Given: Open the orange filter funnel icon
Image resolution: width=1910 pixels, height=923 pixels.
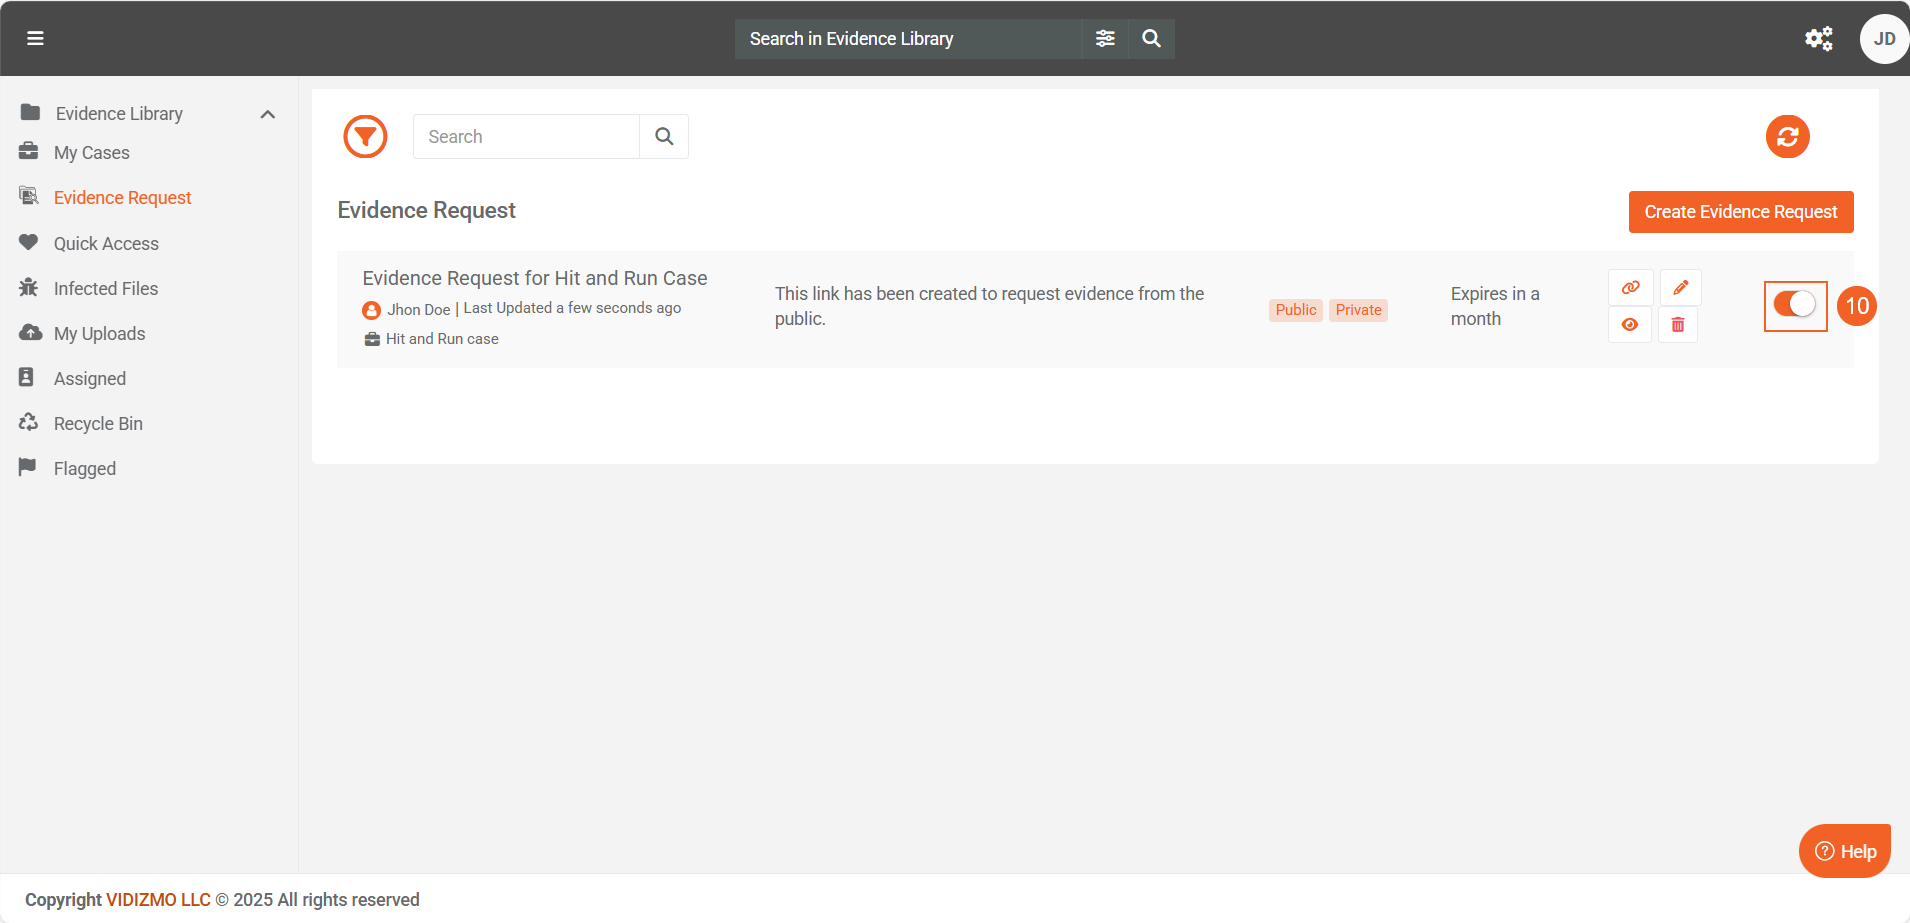Looking at the screenshot, I should pyautogui.click(x=365, y=136).
